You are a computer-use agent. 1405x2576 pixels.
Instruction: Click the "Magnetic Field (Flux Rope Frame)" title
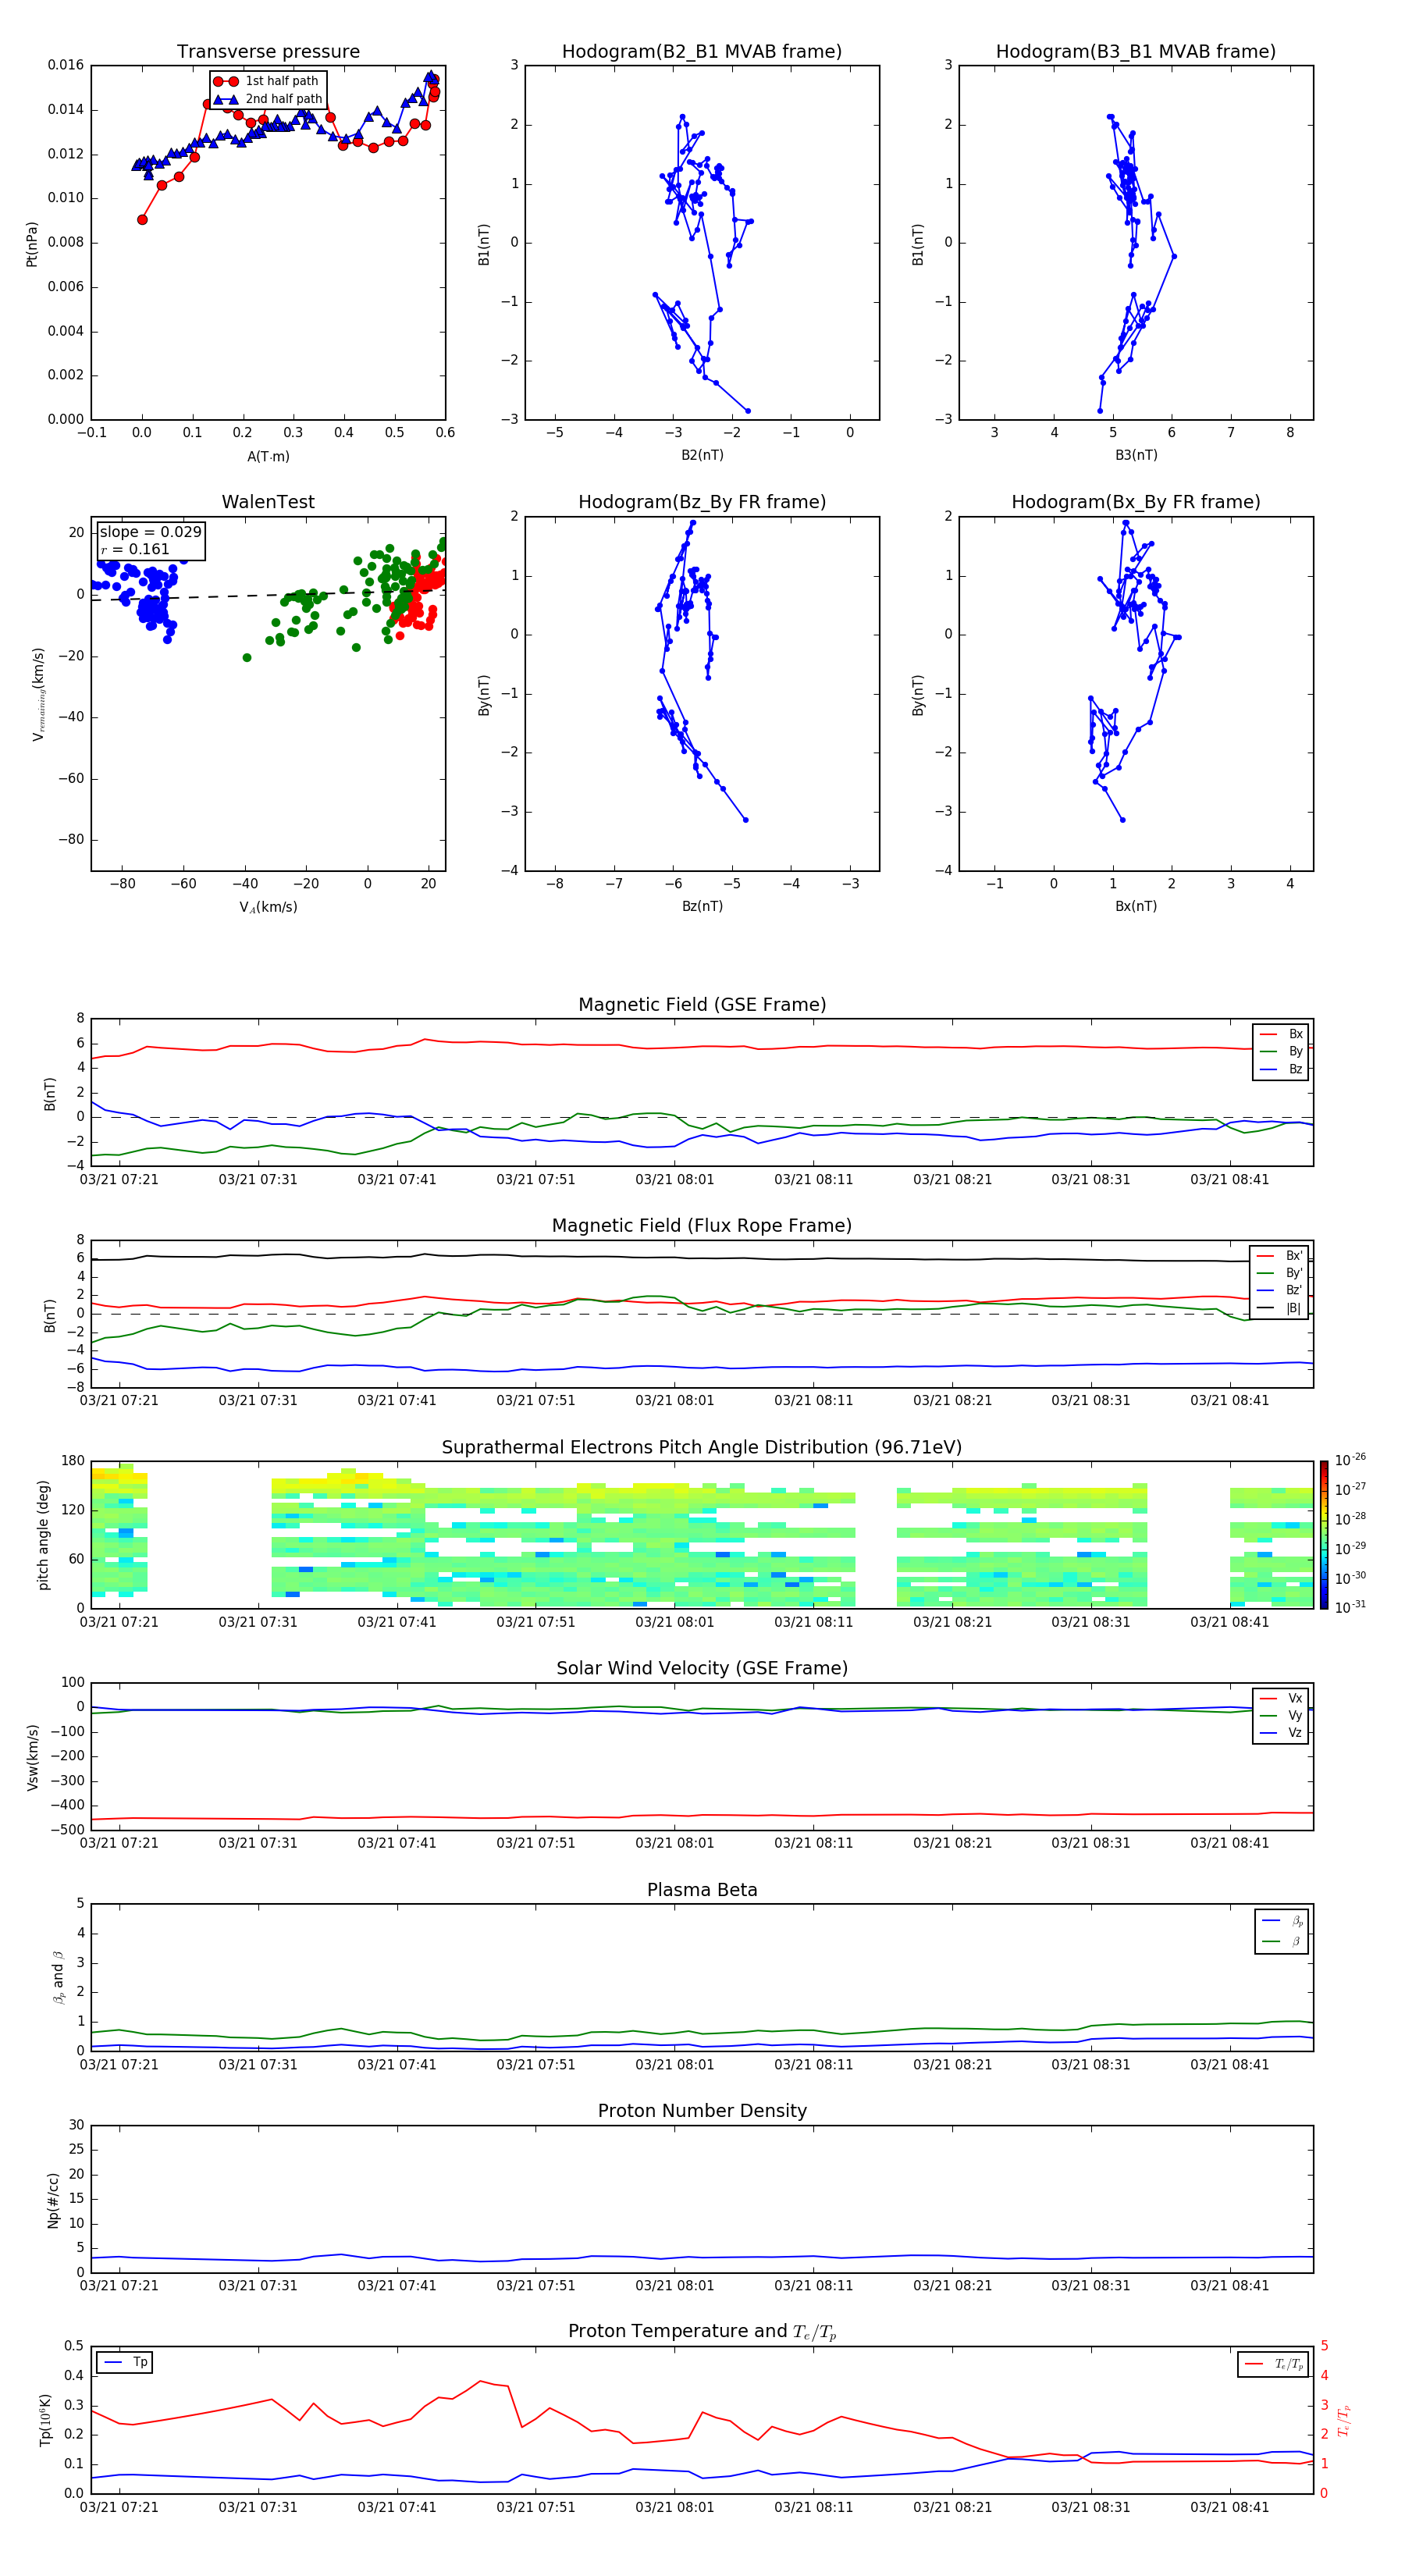click(x=702, y=1226)
